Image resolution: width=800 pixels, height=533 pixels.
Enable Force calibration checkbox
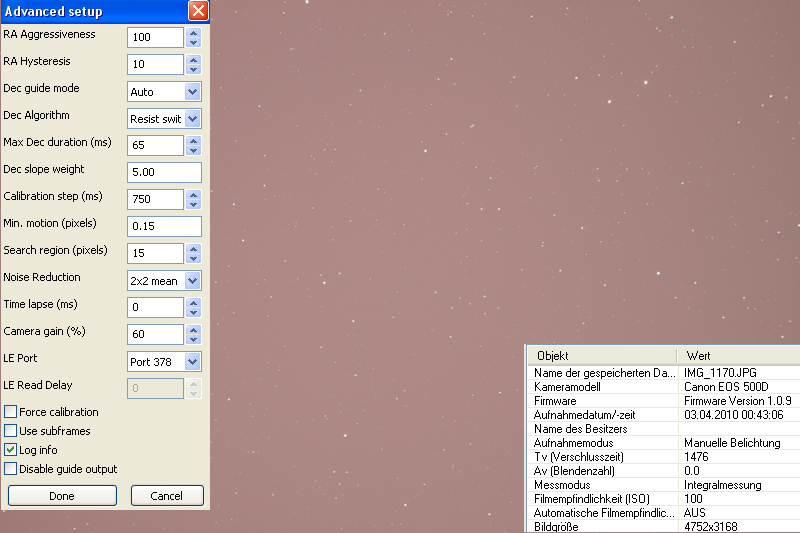coord(11,412)
